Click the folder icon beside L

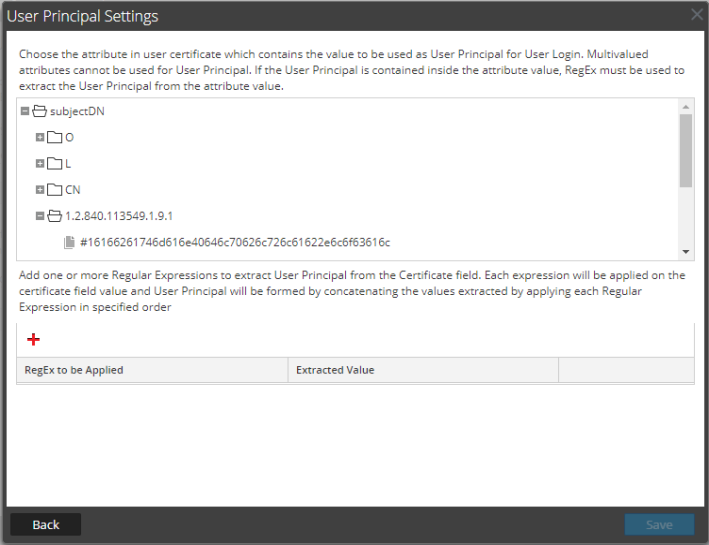(x=55, y=163)
